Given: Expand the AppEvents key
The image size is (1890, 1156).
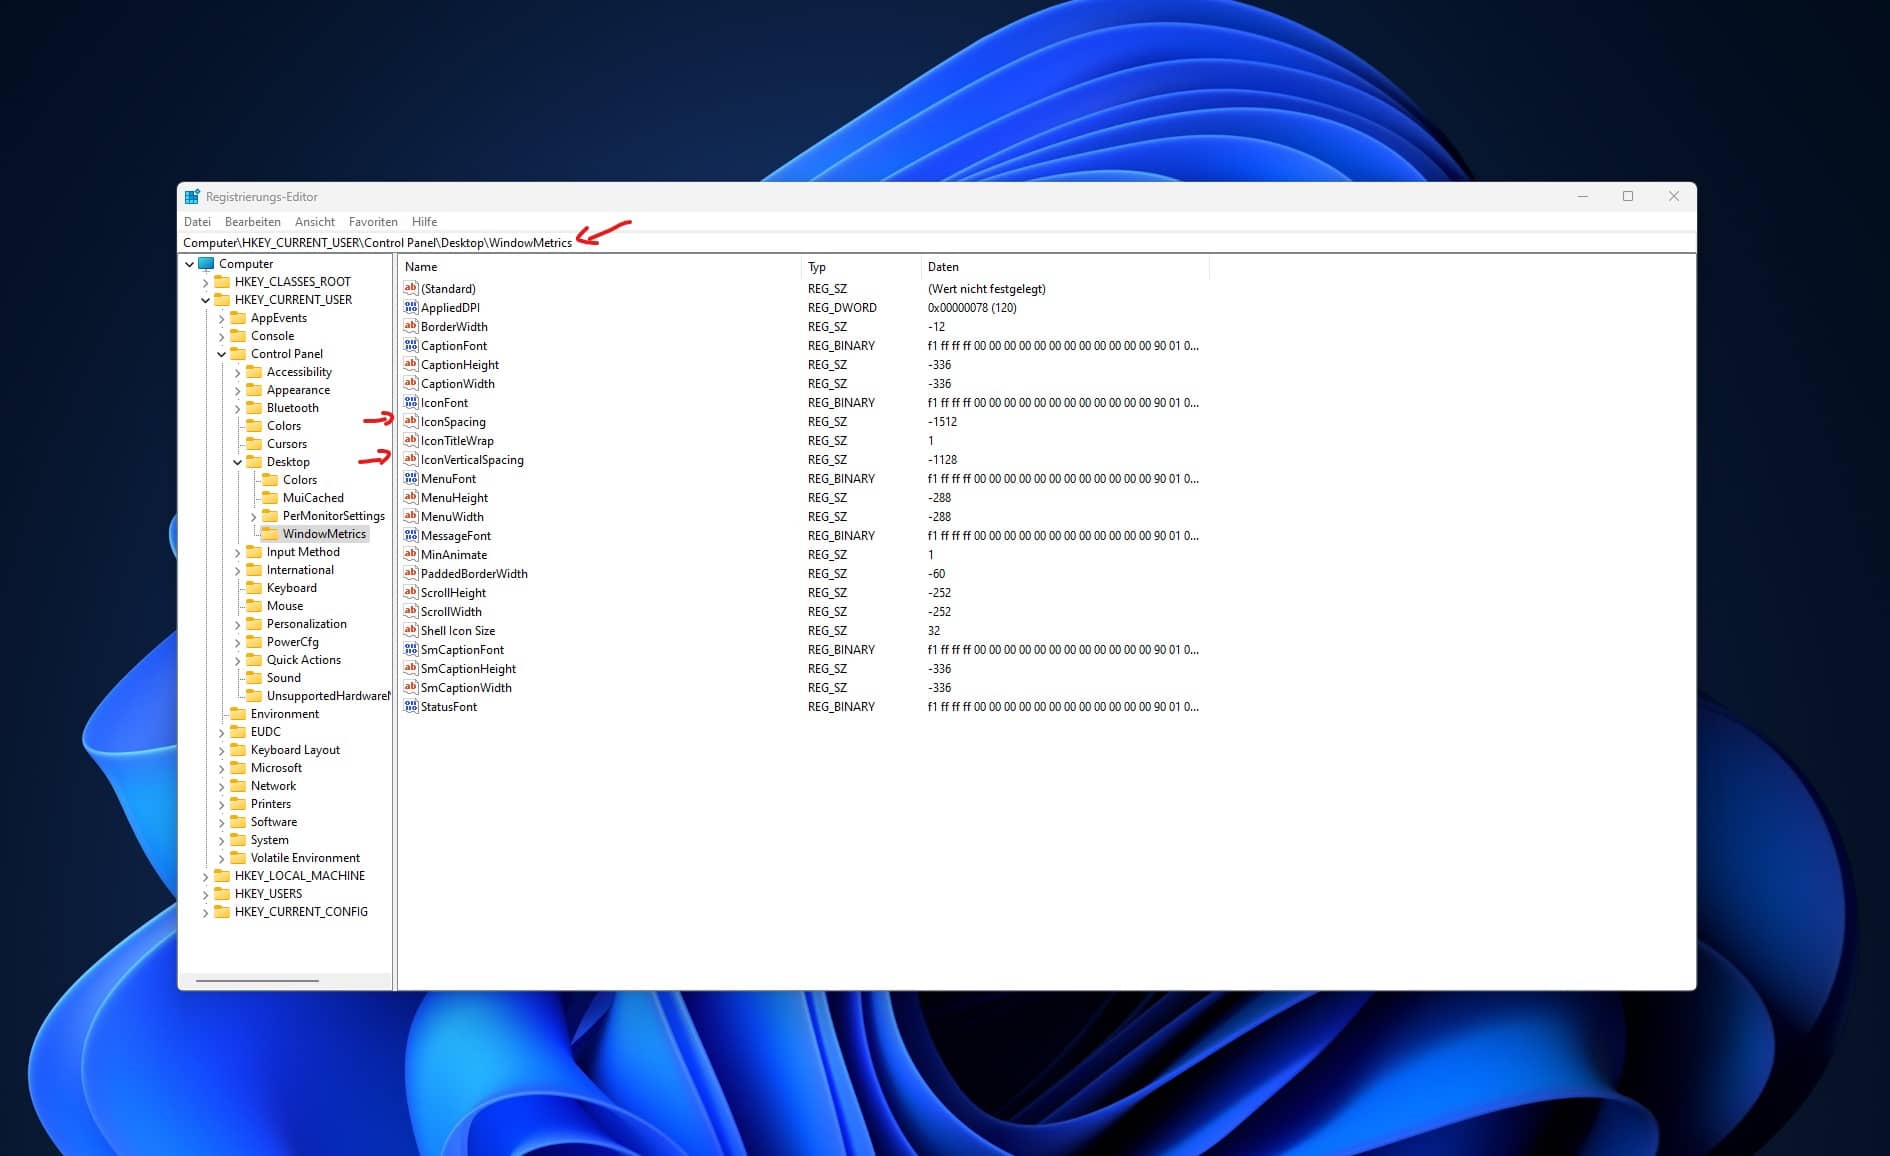Looking at the screenshot, I should pyautogui.click(x=221, y=319).
